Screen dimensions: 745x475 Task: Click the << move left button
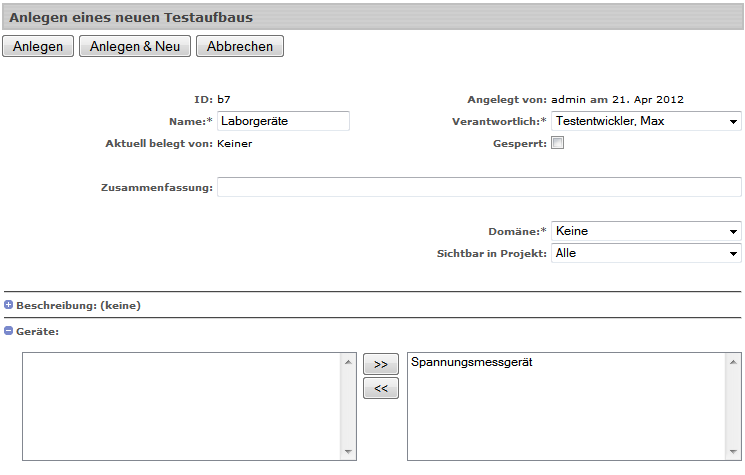coord(380,389)
